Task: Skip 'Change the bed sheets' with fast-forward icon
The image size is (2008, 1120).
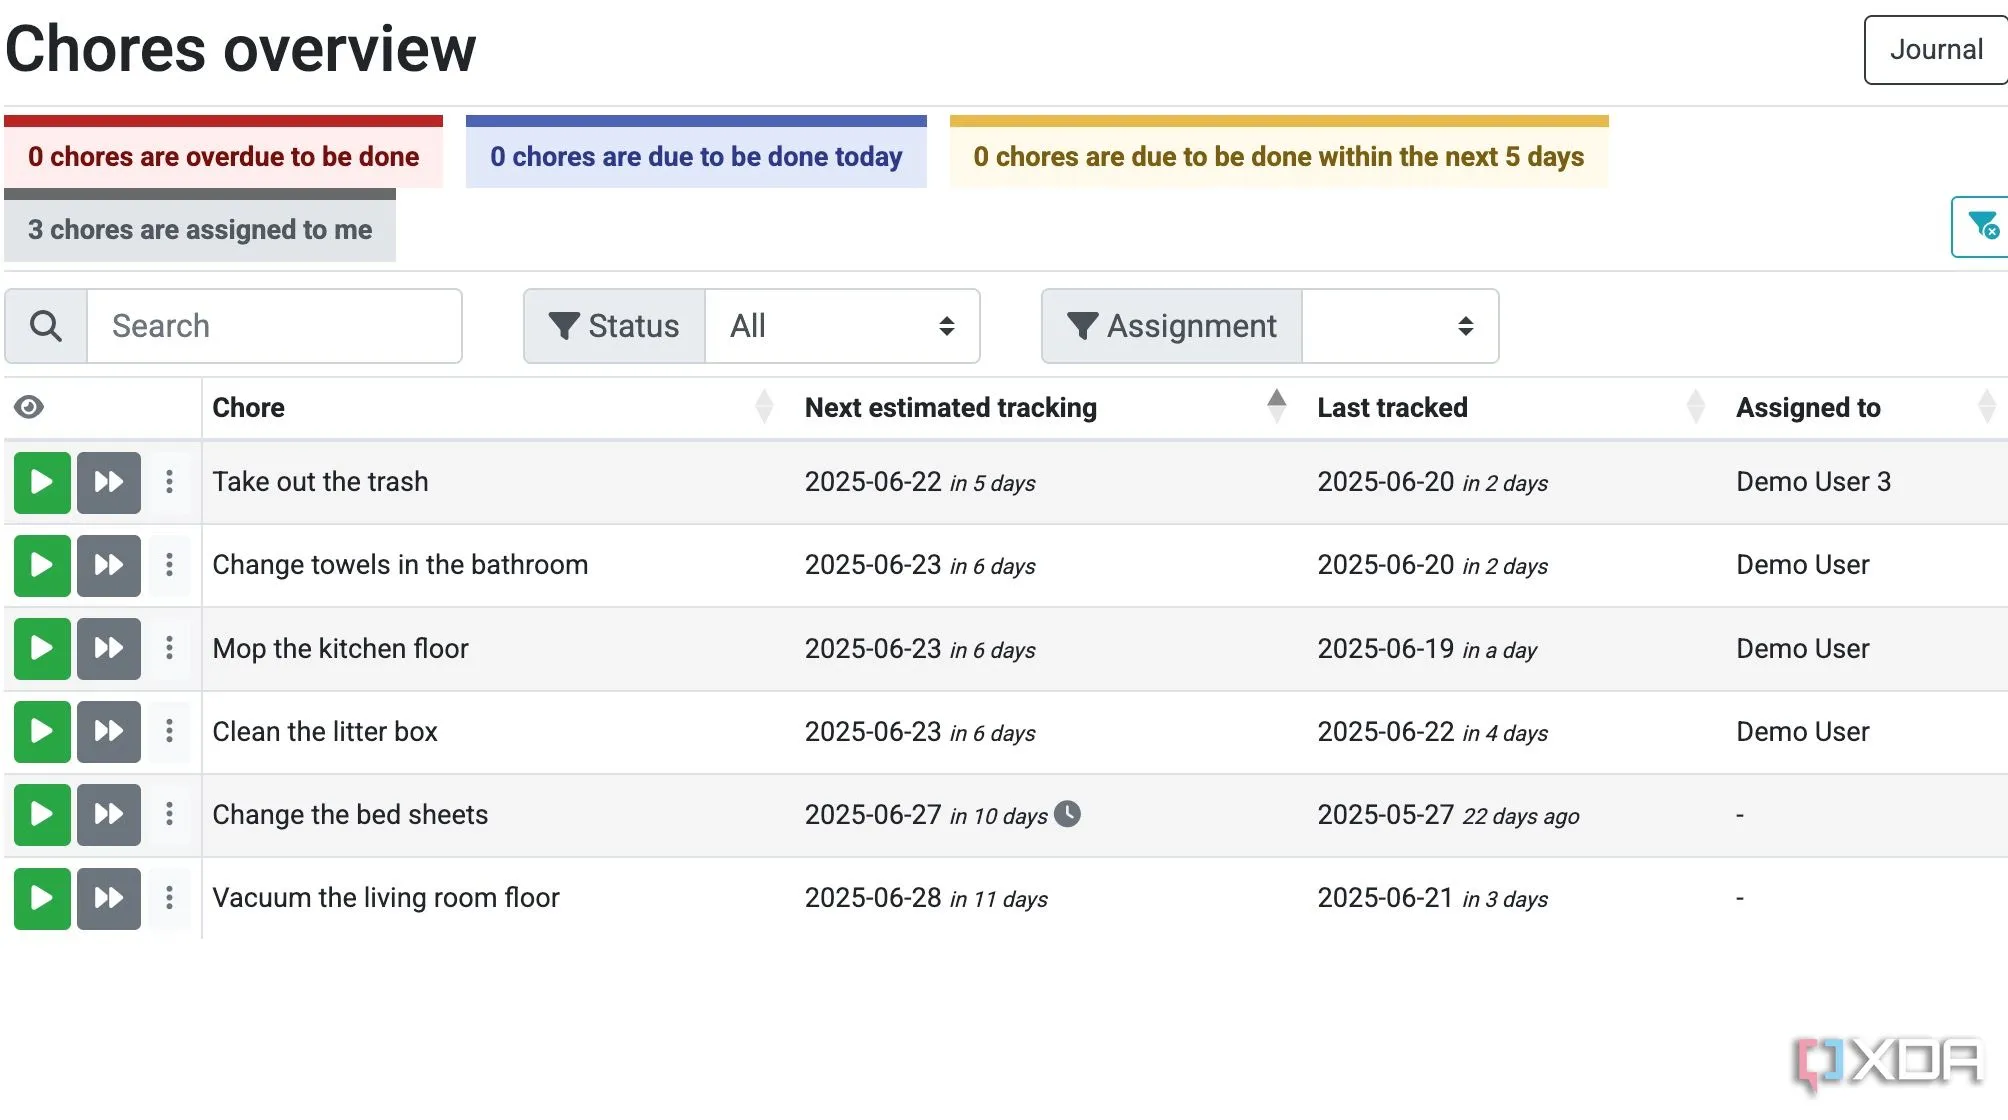Action: pyautogui.click(x=109, y=814)
